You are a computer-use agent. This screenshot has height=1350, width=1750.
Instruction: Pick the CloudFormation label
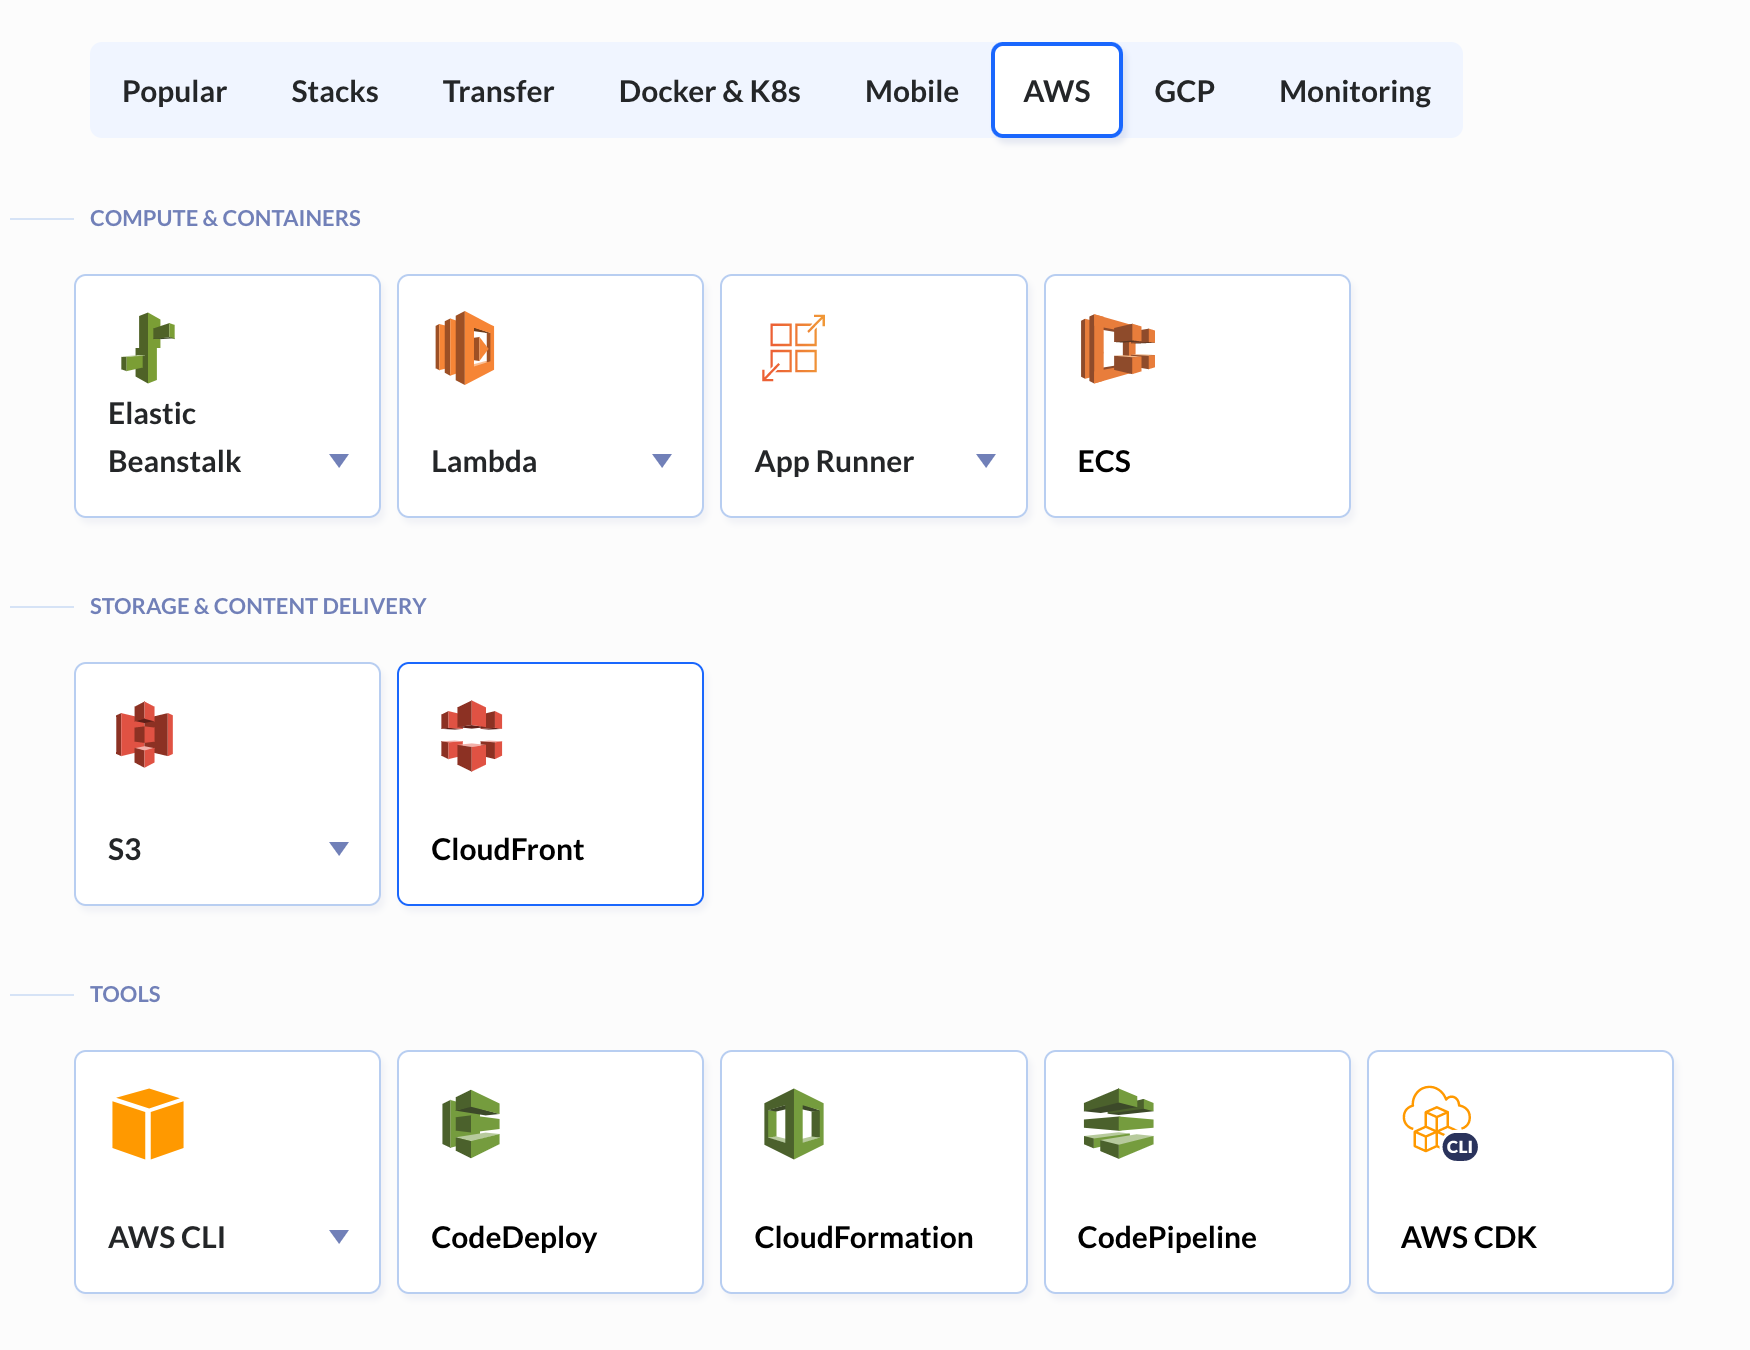point(863,1237)
